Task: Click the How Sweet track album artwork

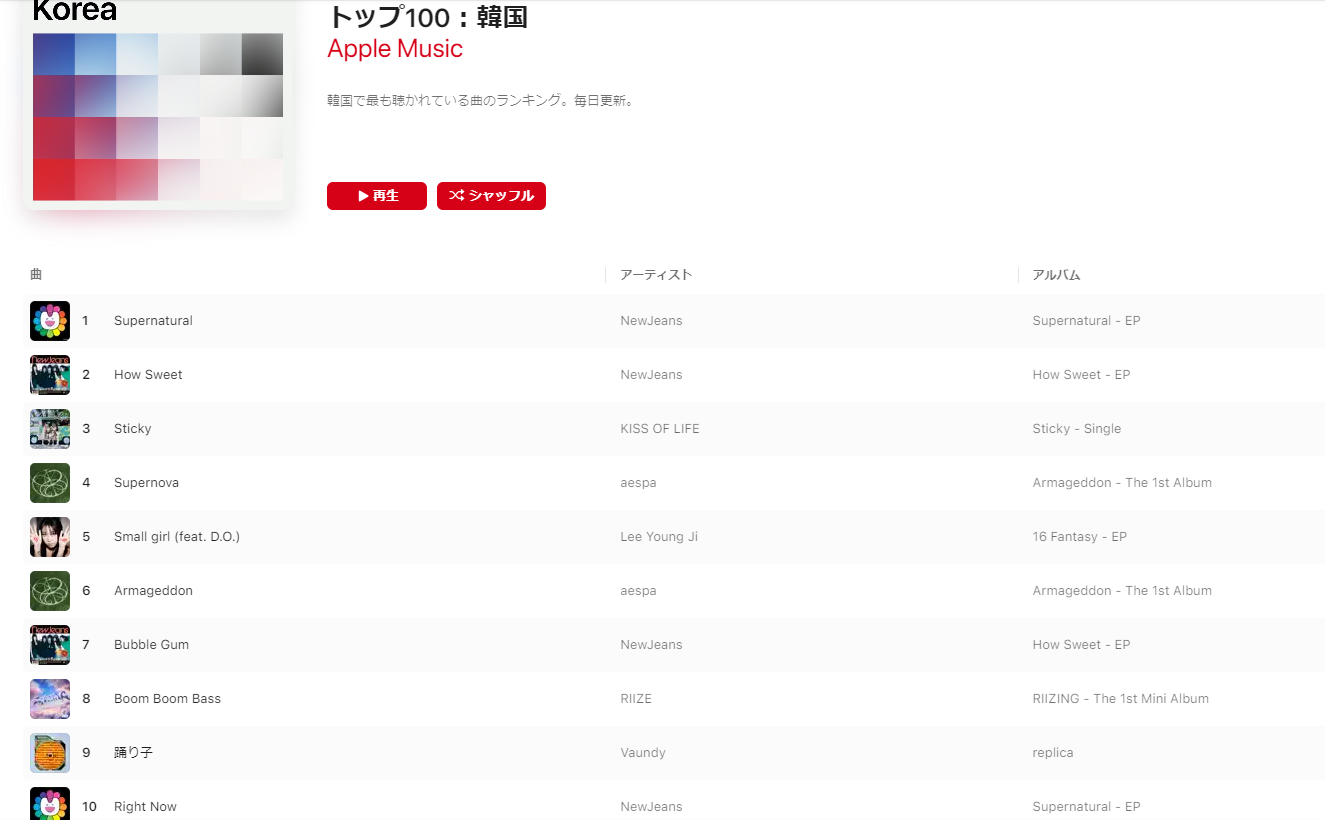Action: pos(50,375)
